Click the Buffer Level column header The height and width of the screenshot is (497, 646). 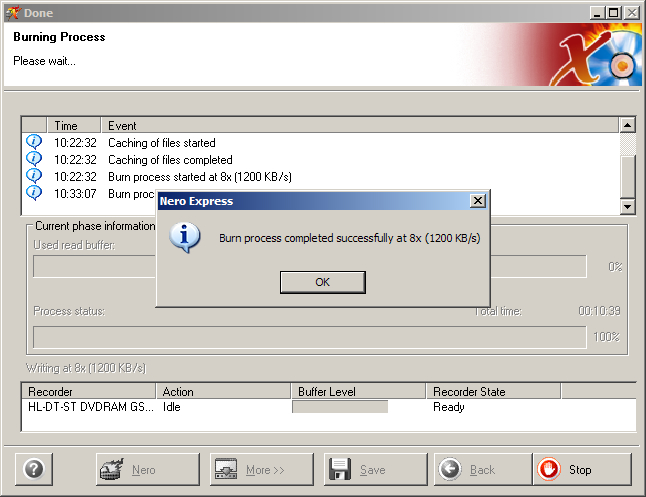358,392
